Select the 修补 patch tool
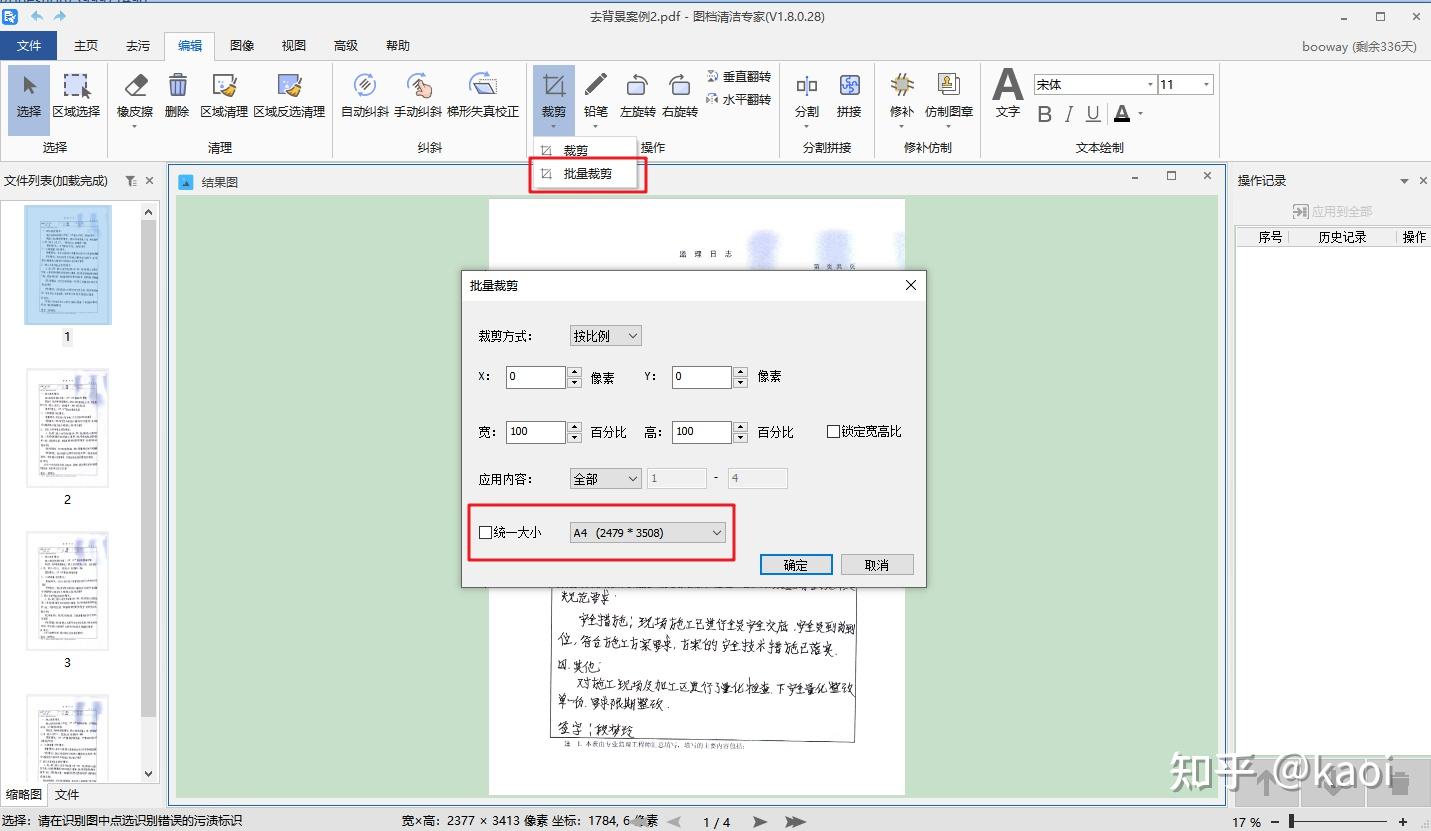Screen dimensions: 1431x831 (902, 97)
